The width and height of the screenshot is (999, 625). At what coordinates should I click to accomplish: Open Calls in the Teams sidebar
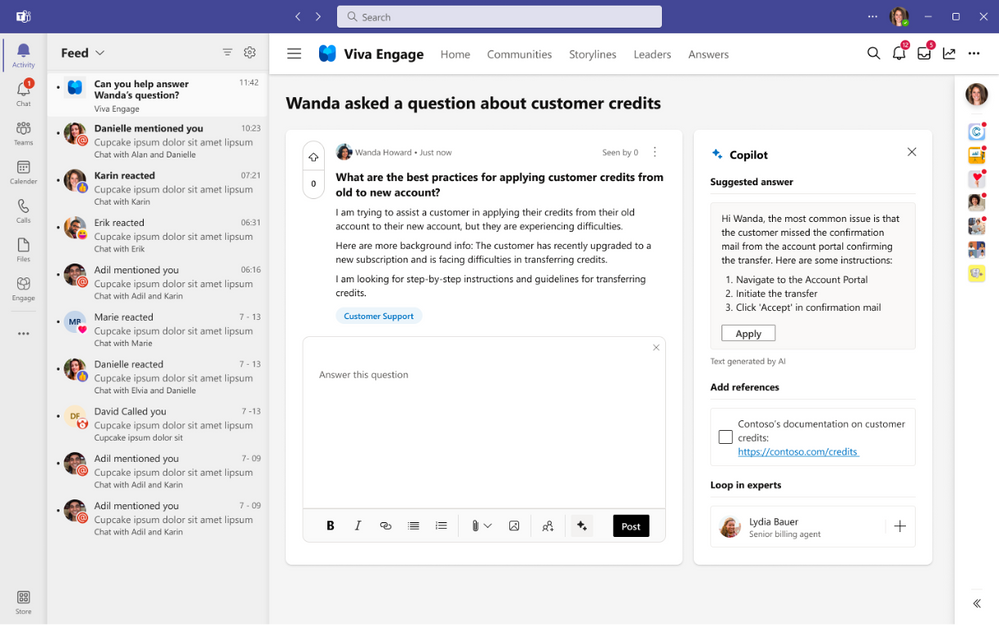click(23, 211)
